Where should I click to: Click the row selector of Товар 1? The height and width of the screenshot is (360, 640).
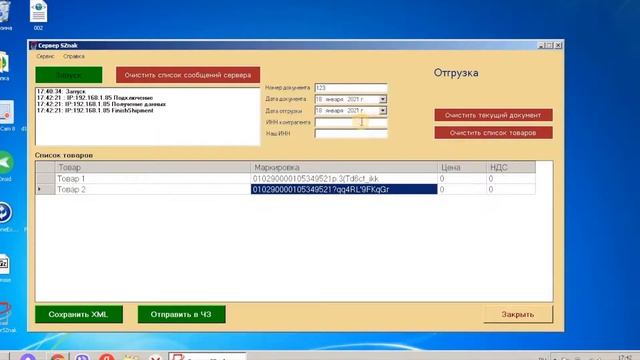(x=45, y=178)
